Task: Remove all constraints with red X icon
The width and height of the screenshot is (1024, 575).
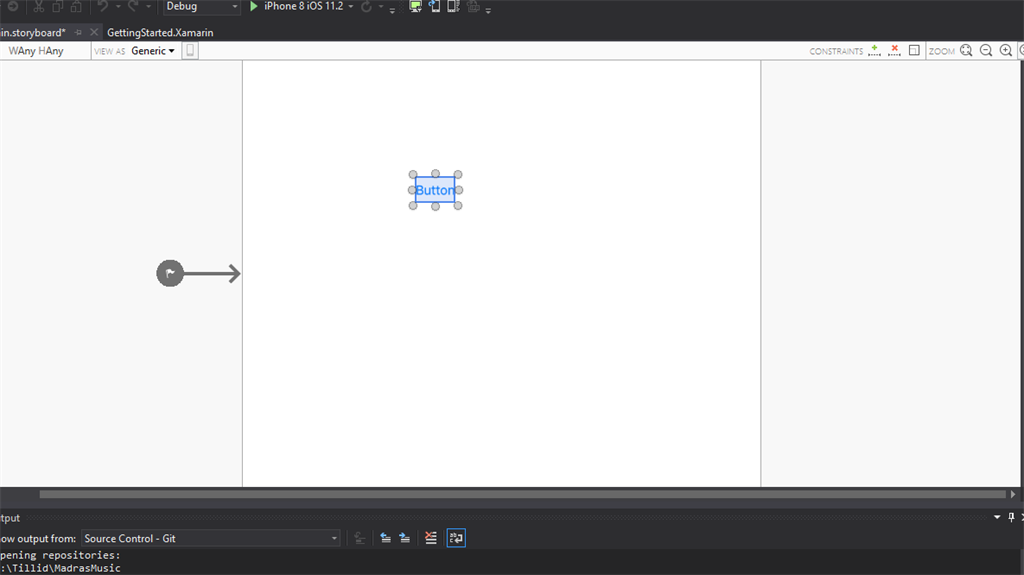Action: 895,51
